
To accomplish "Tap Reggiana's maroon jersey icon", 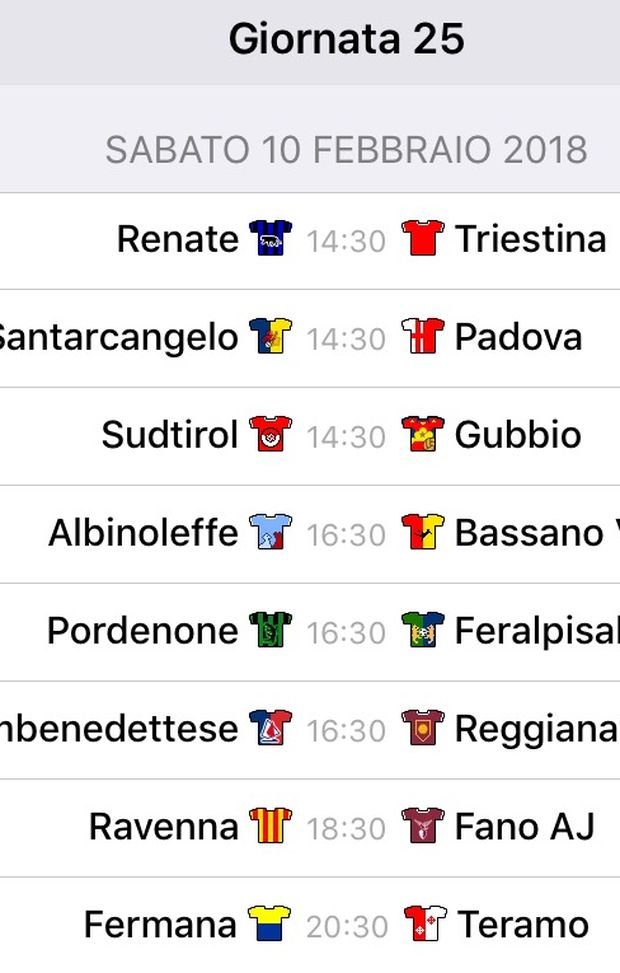I will pyautogui.click(x=423, y=729).
